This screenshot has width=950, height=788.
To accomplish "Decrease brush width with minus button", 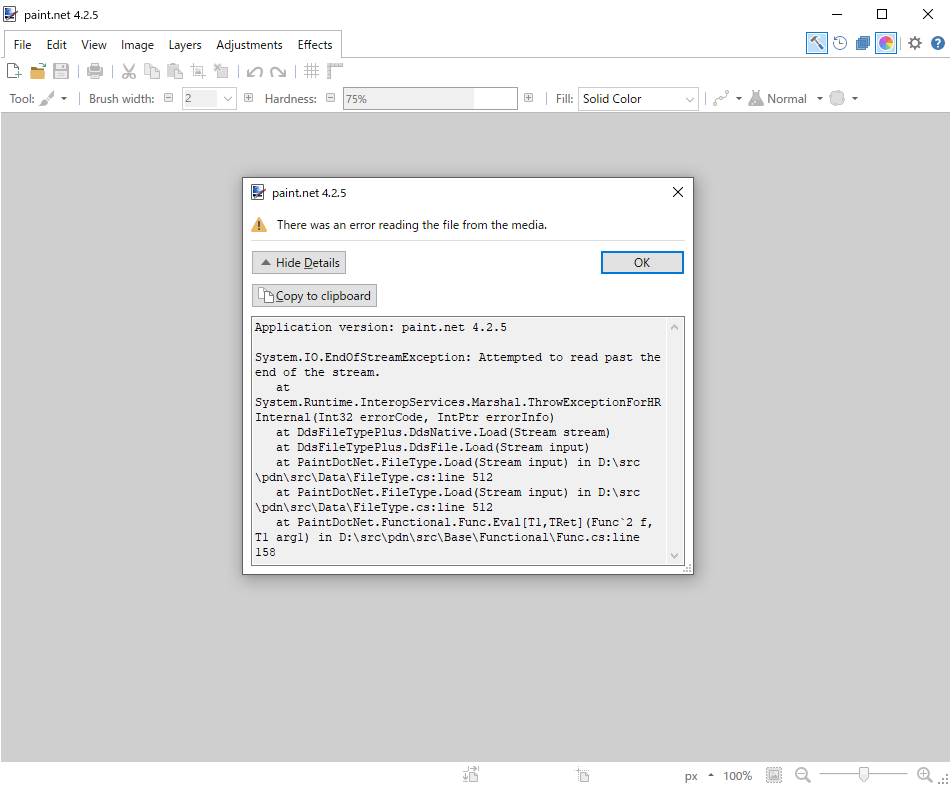I will (168, 98).
